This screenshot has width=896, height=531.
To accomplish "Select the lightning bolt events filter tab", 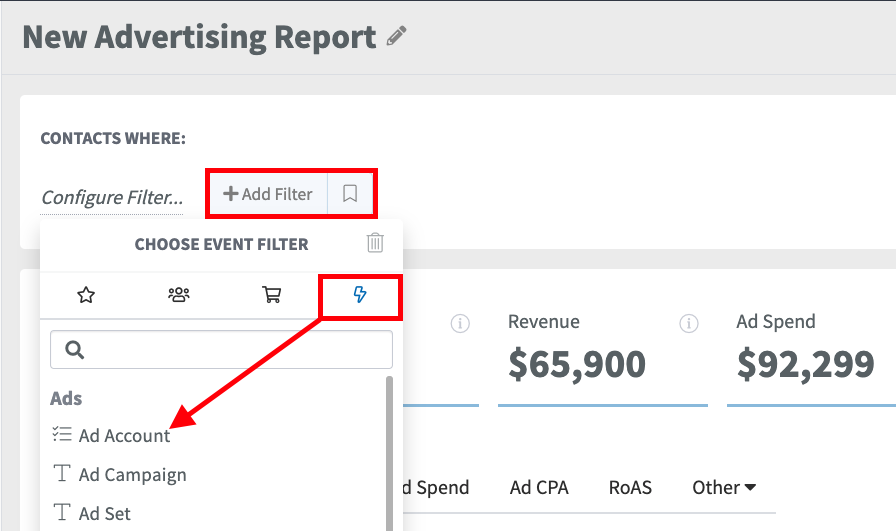I will coord(360,295).
